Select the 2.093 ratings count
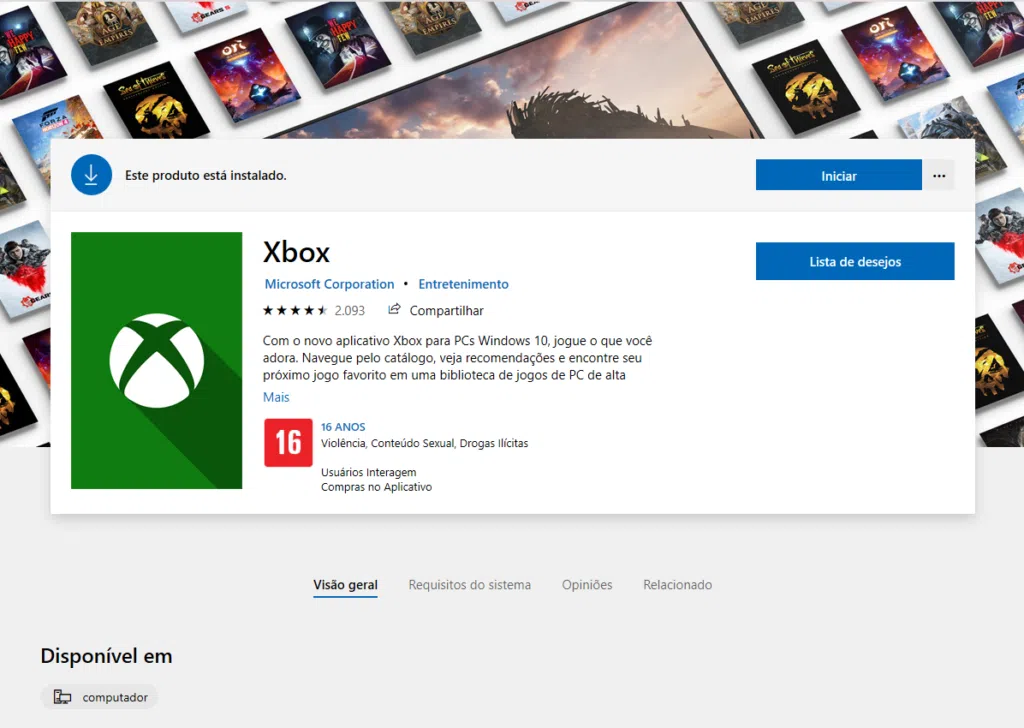Viewport: 1024px width, 728px height. pyautogui.click(x=351, y=310)
